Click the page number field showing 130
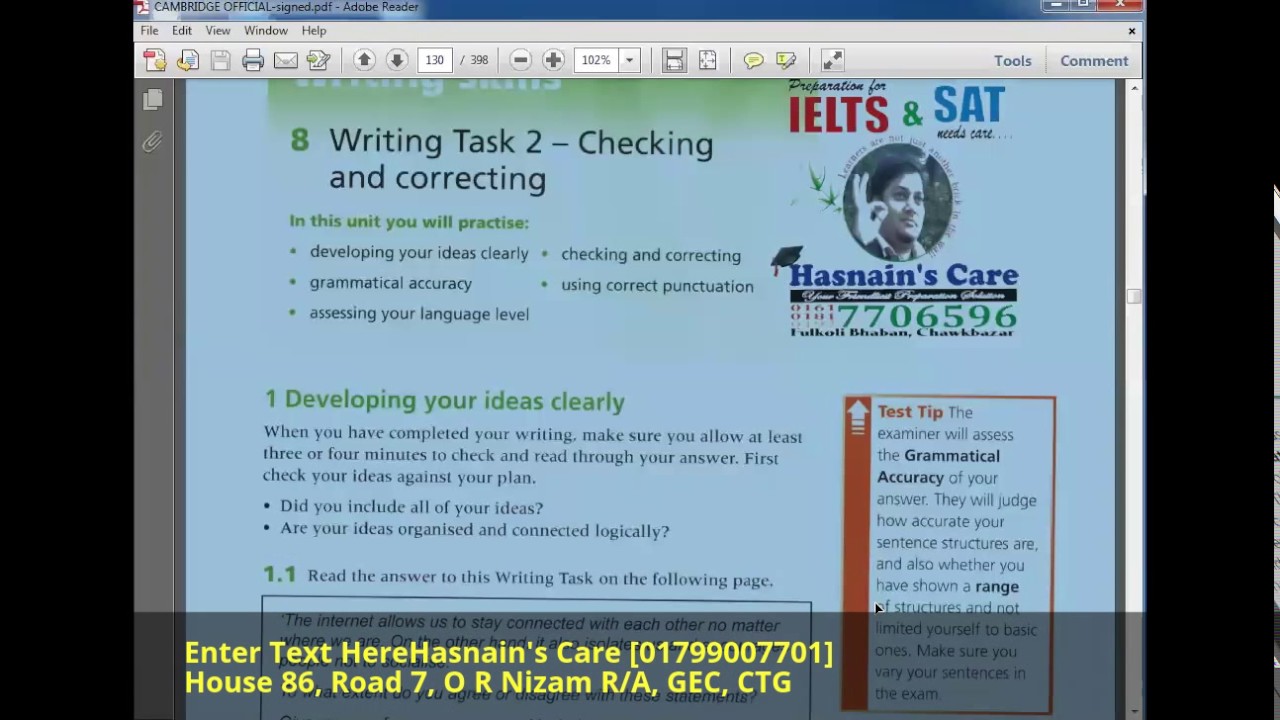 pyautogui.click(x=434, y=60)
